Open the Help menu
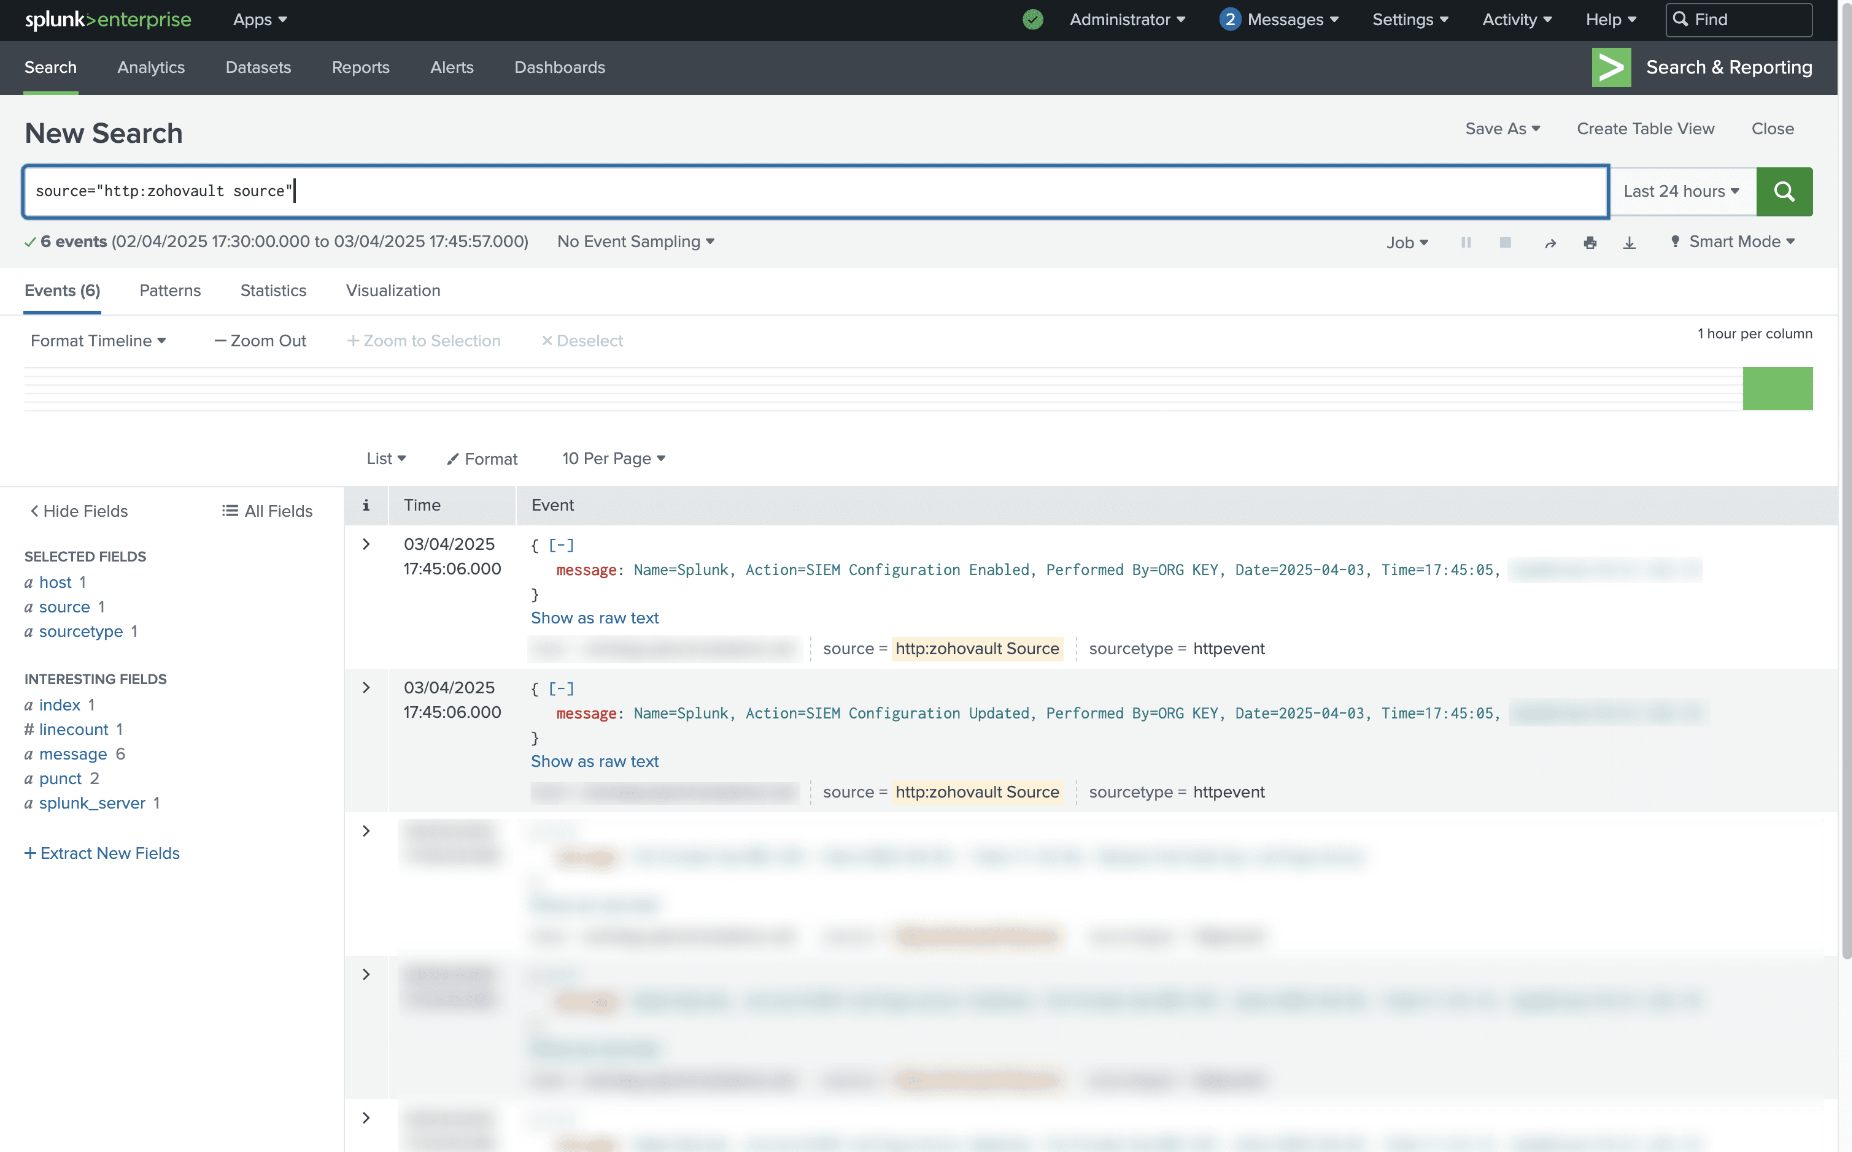This screenshot has width=1852, height=1152. point(1611,19)
